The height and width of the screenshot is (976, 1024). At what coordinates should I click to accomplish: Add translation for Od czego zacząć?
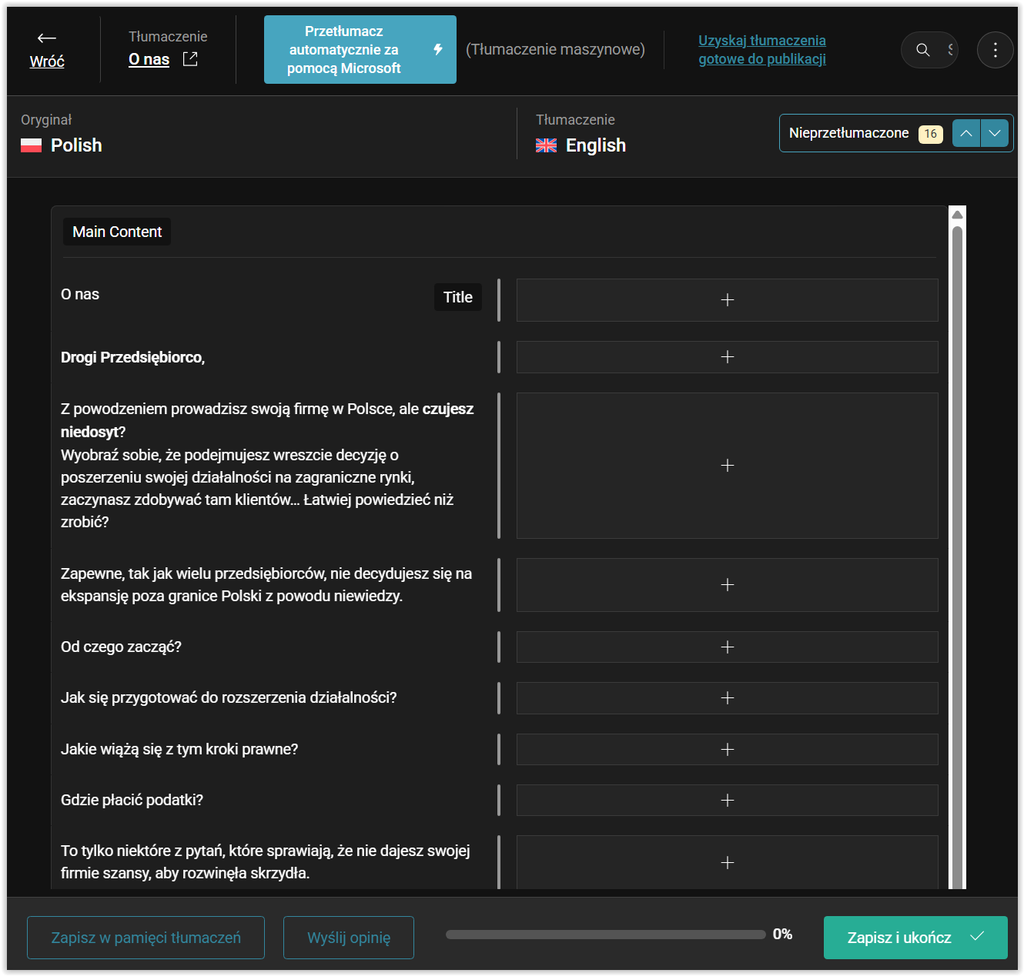tap(727, 647)
